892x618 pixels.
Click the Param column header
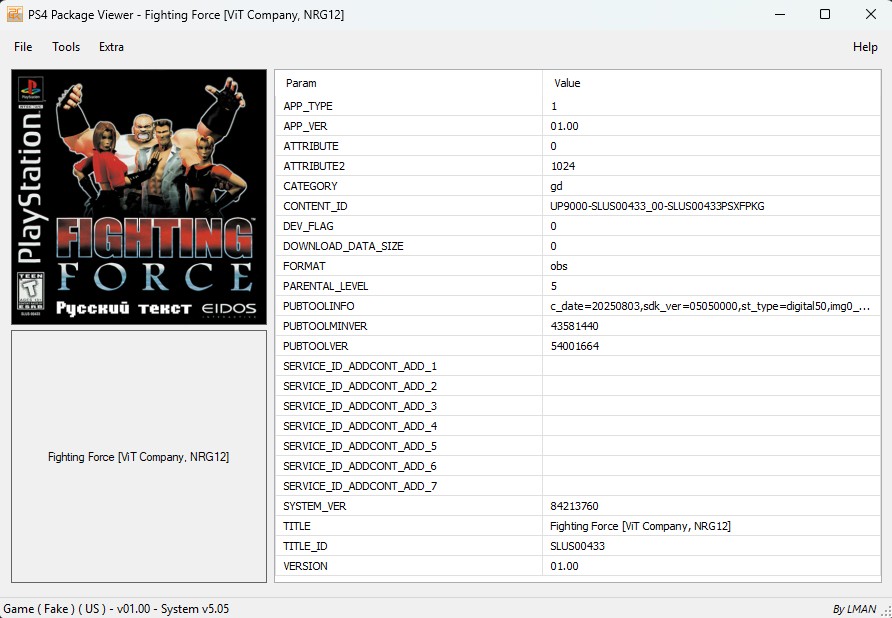coord(301,83)
